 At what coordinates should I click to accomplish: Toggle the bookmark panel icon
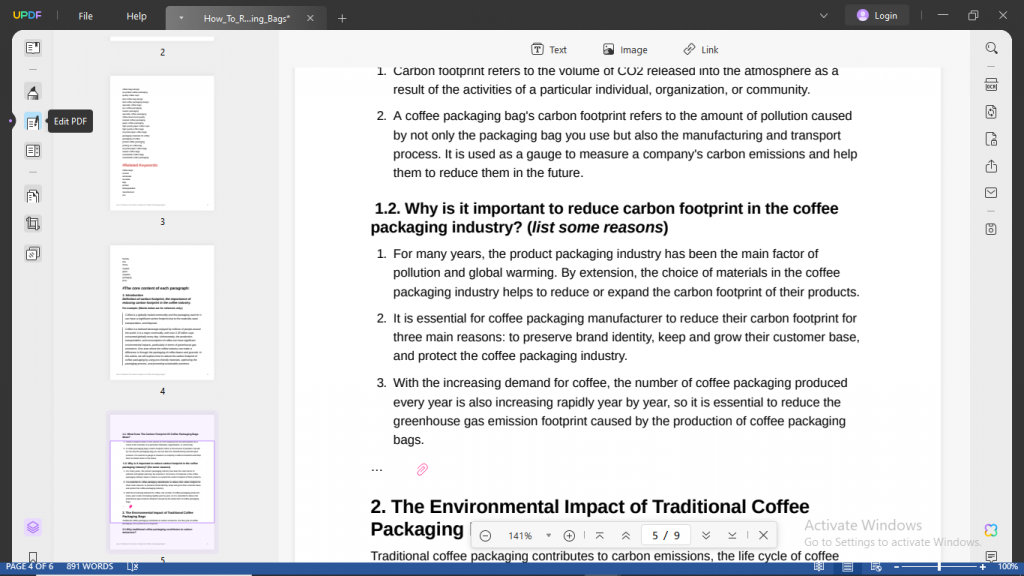(x=33, y=556)
